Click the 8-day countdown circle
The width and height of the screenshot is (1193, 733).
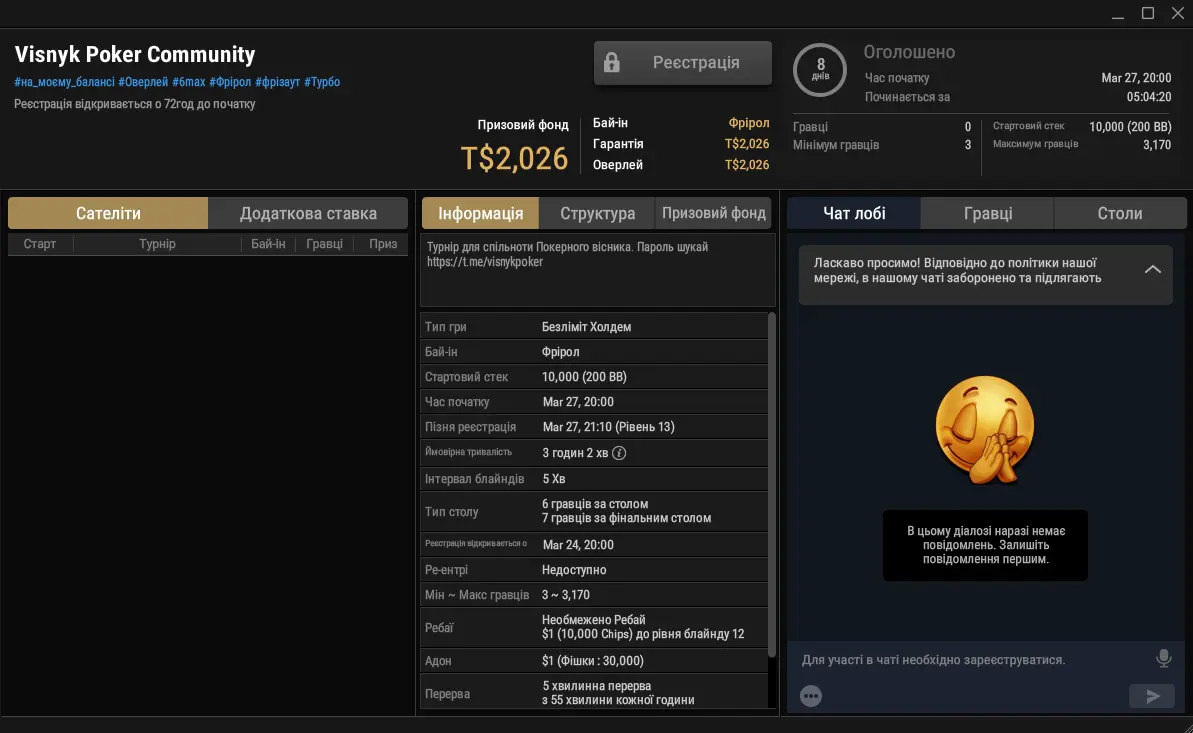(x=820, y=70)
